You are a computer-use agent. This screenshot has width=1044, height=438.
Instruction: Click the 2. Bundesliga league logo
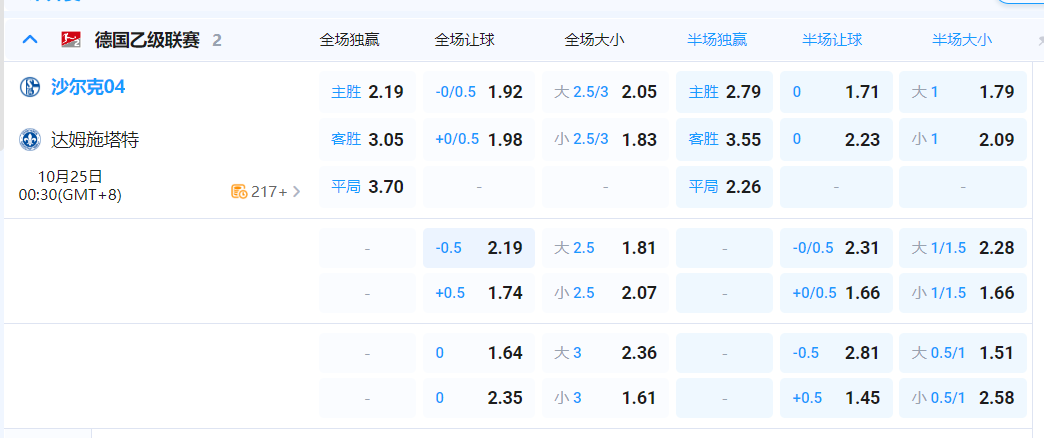click(x=71, y=40)
